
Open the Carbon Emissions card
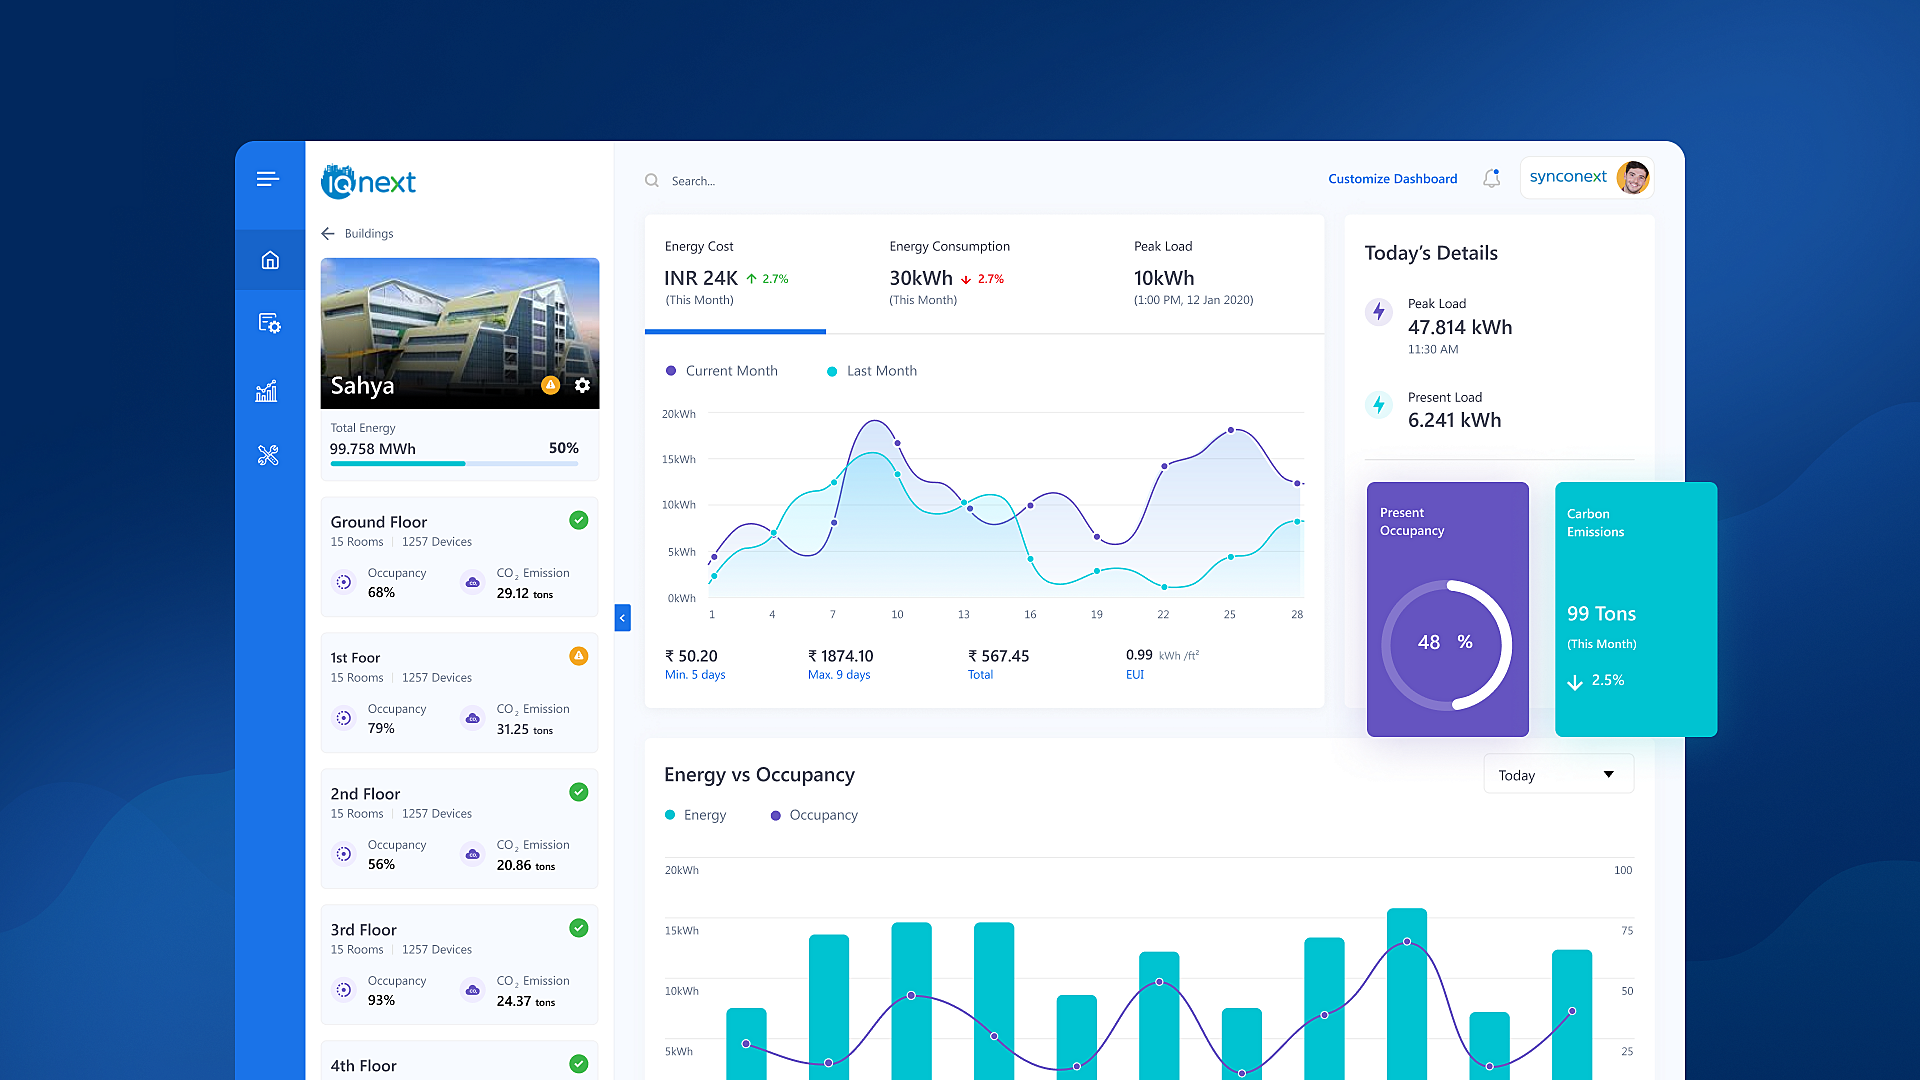1636,610
